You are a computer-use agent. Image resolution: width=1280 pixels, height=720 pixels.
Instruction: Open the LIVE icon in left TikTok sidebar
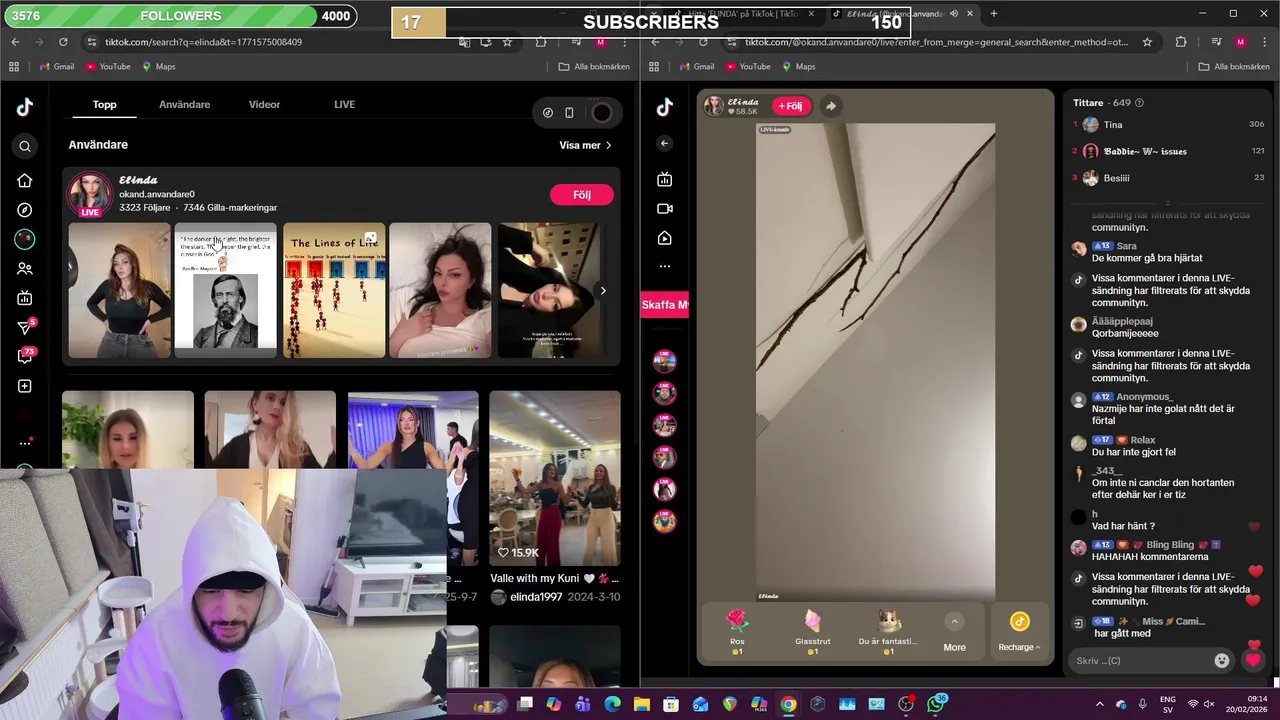tap(25, 298)
